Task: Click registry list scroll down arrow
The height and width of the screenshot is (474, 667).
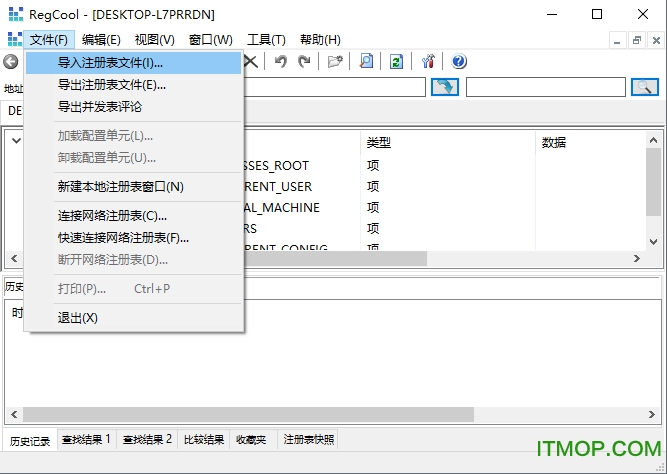Action: [653, 241]
